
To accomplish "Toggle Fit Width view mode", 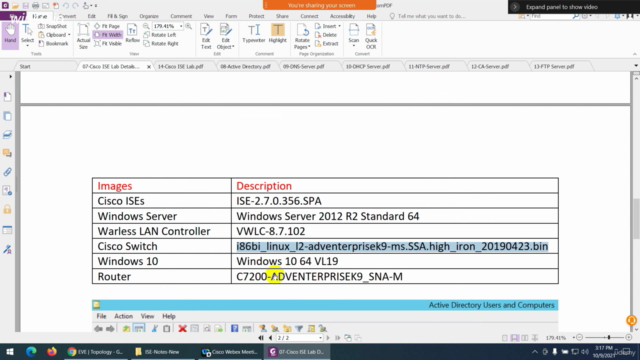I will tap(108, 35).
